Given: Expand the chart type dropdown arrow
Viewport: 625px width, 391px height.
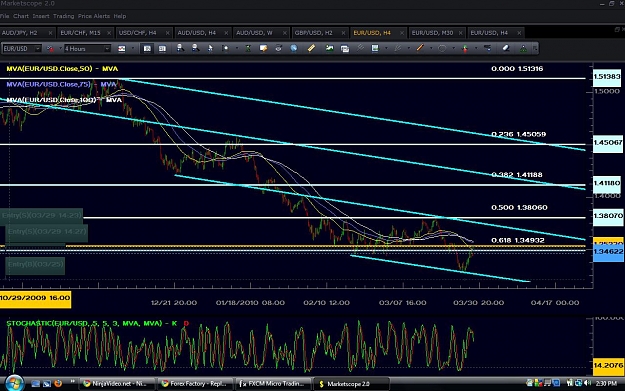Looking at the screenshot, I should click(133, 49).
